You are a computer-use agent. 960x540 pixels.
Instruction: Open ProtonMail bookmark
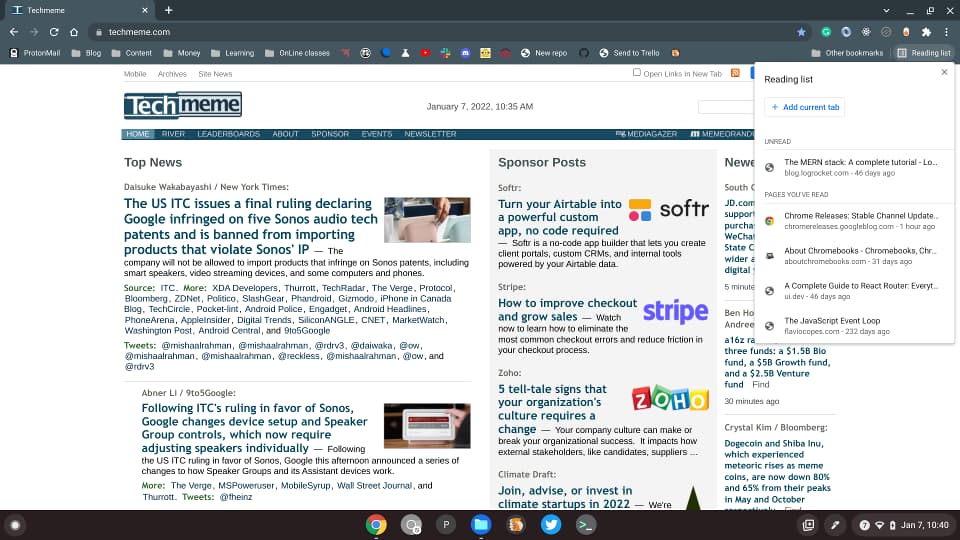(36, 53)
